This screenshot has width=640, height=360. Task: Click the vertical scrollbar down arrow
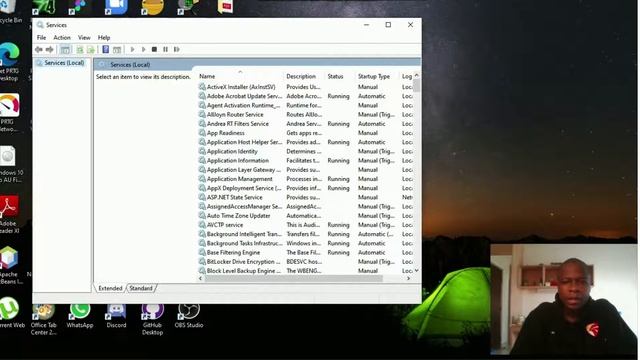click(416, 270)
